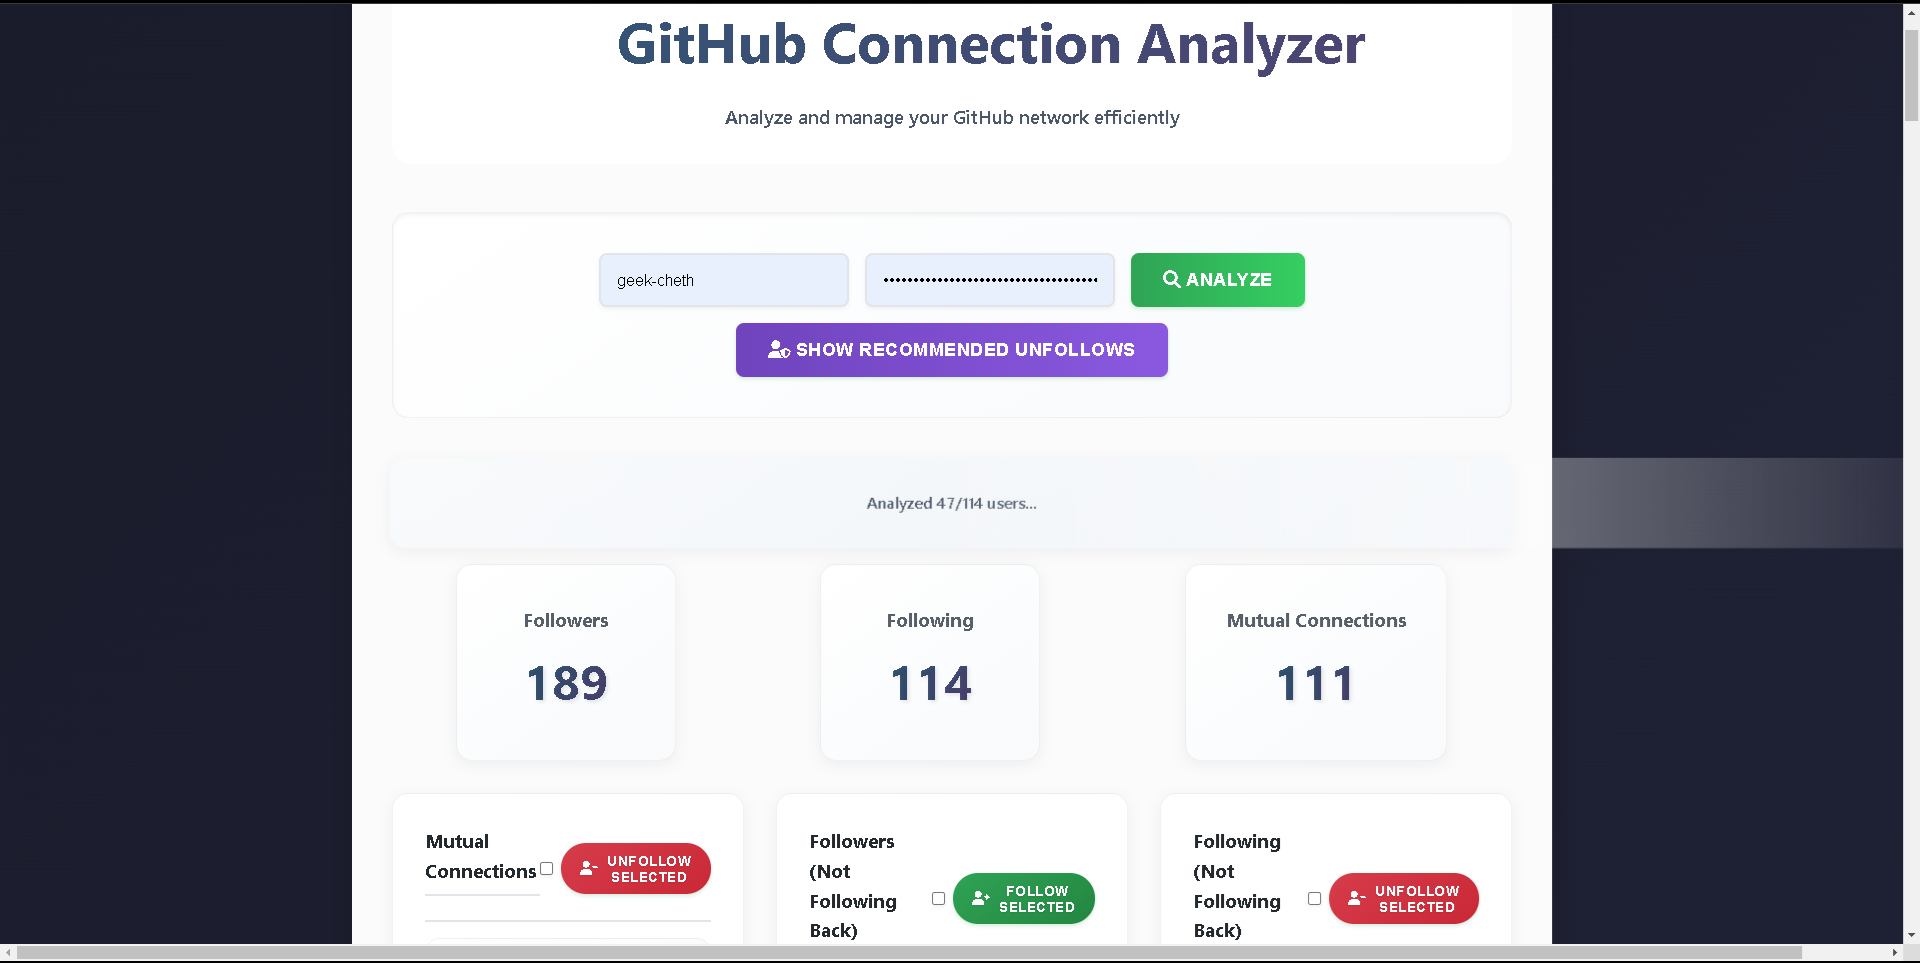
Task: Click the Analyze button
Action: pos(1217,280)
